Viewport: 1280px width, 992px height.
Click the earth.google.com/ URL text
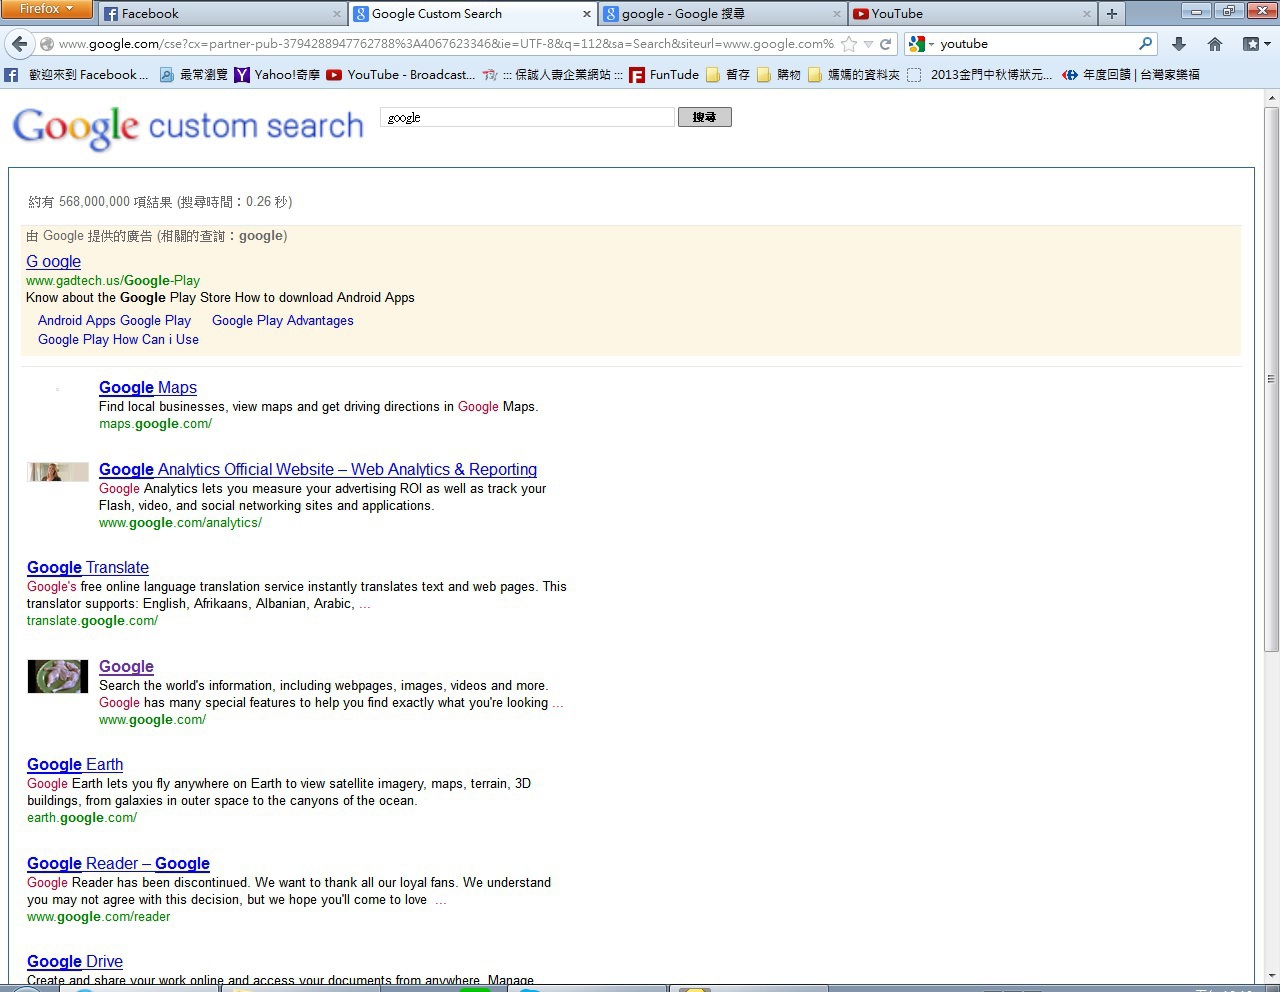82,818
